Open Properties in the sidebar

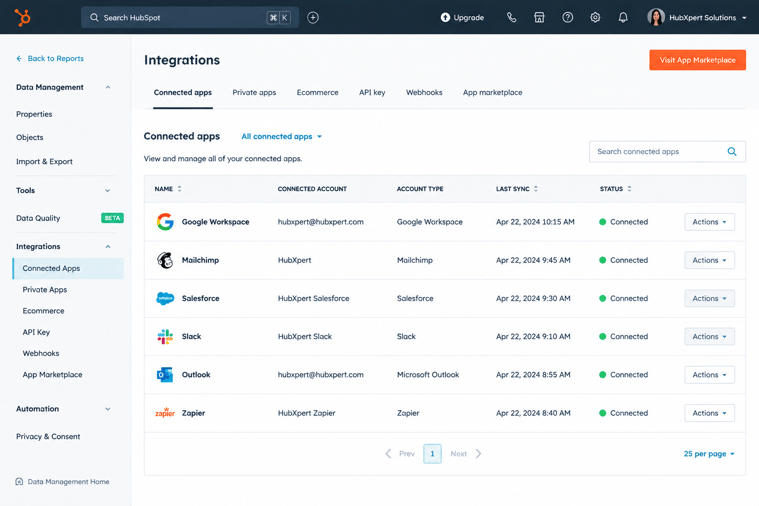[x=34, y=114]
